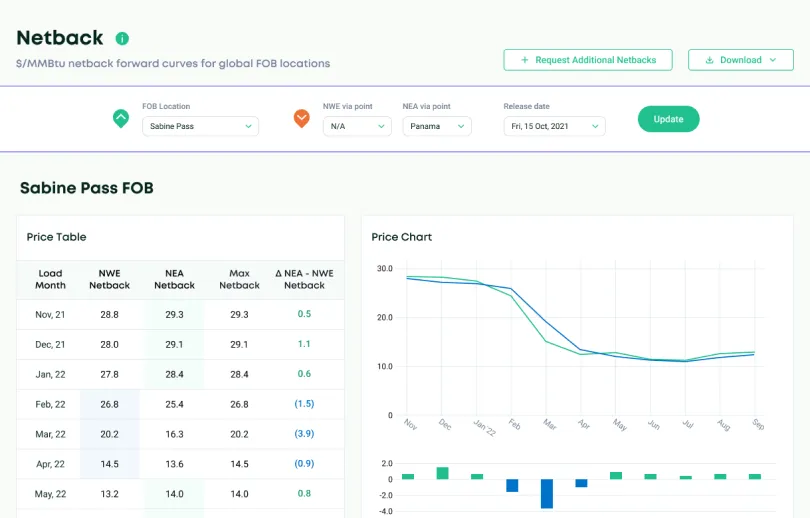
Task: Click the Δ NEA - NWE Netback header
Action: tap(304, 279)
